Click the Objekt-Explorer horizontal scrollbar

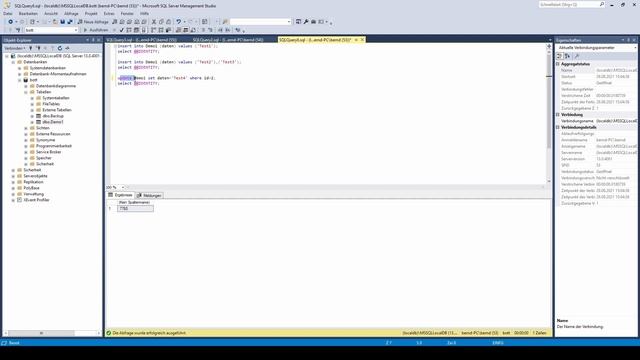coord(41,333)
